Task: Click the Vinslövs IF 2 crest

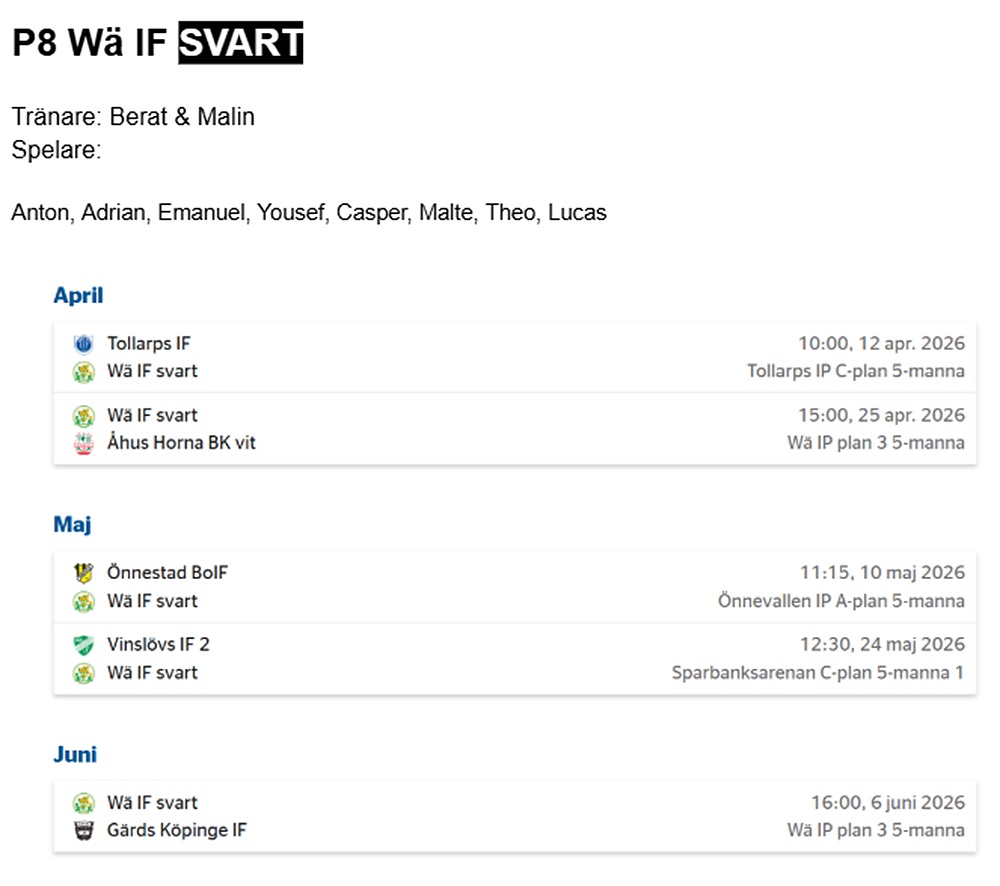Action: (x=83, y=645)
